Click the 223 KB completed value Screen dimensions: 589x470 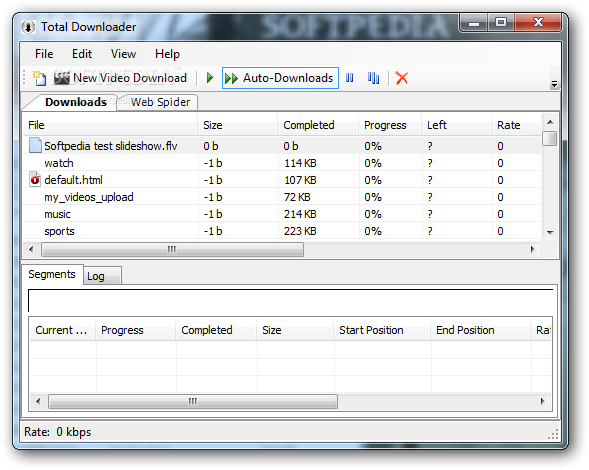[300, 231]
